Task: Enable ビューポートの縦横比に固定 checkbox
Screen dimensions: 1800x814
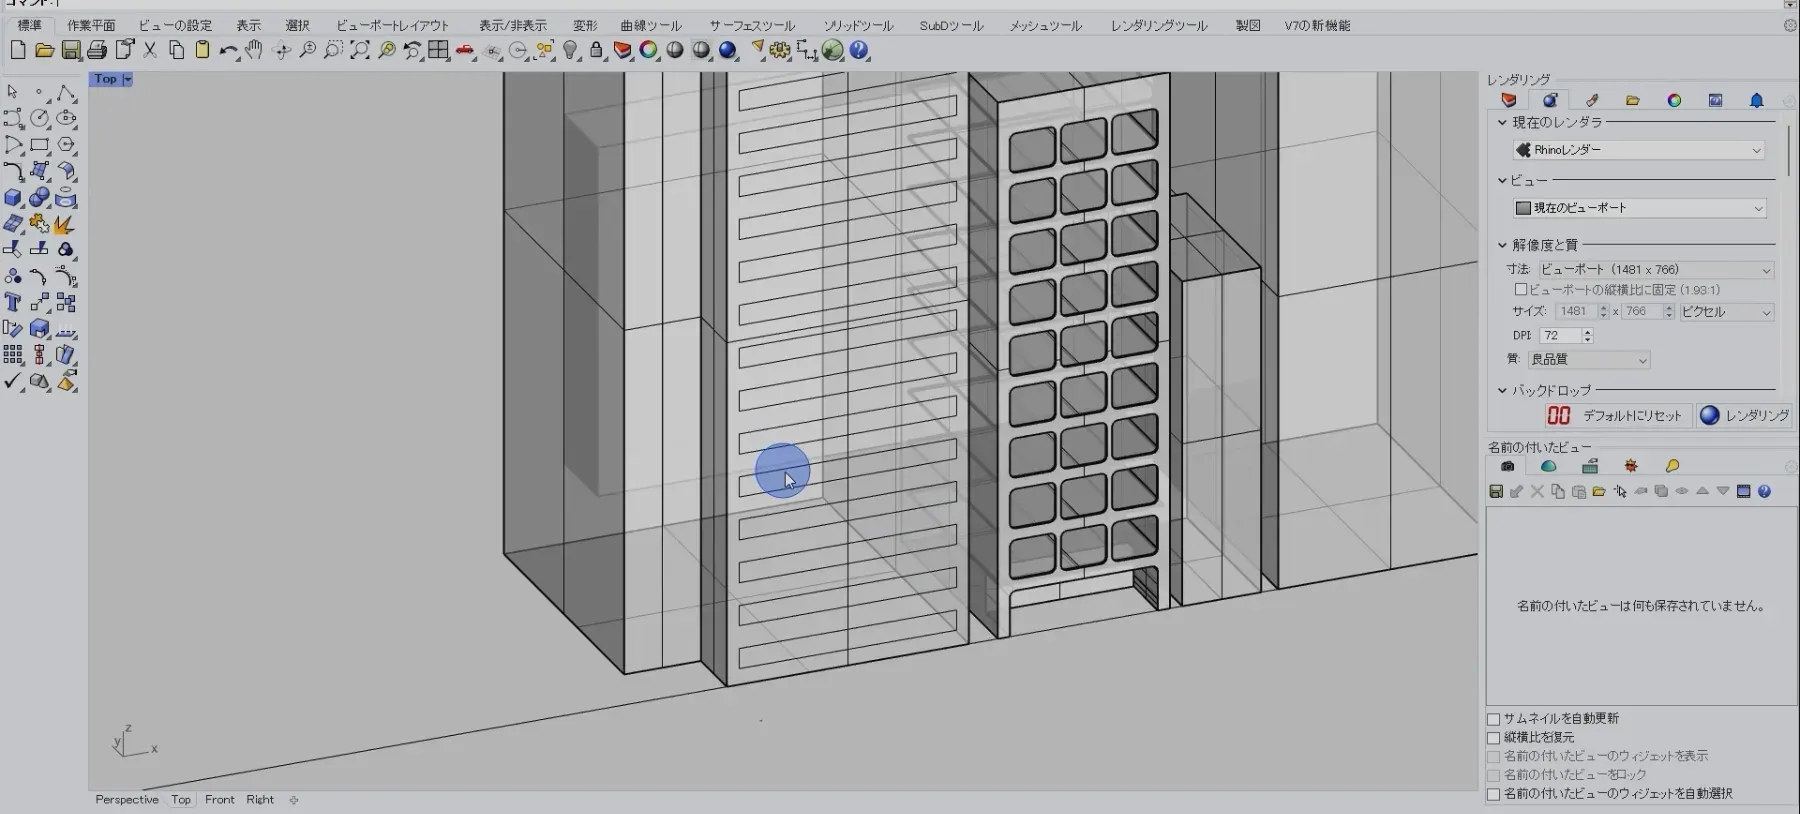Action: tap(1521, 290)
